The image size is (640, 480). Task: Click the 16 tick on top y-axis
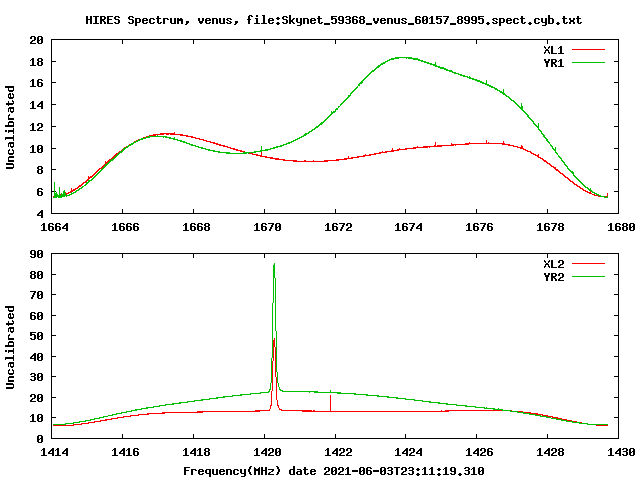tap(36, 83)
